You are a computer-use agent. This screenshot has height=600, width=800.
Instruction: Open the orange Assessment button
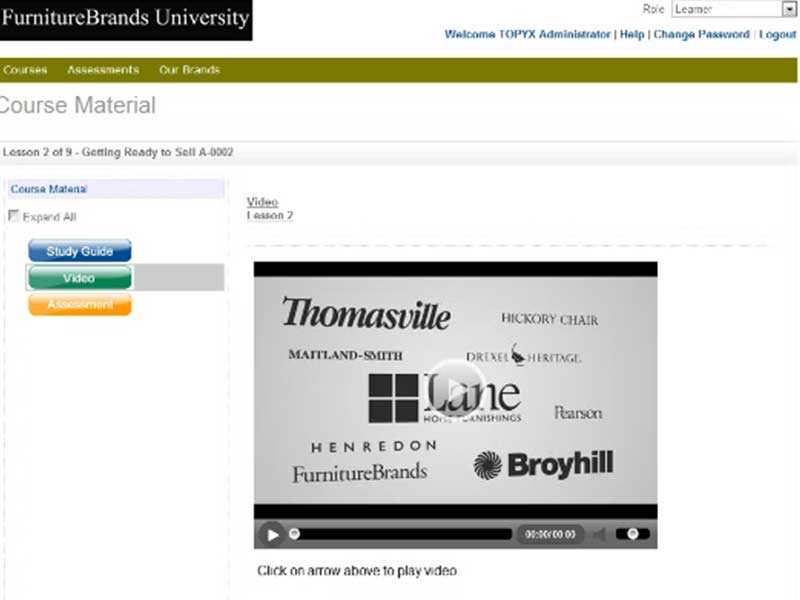(x=80, y=305)
